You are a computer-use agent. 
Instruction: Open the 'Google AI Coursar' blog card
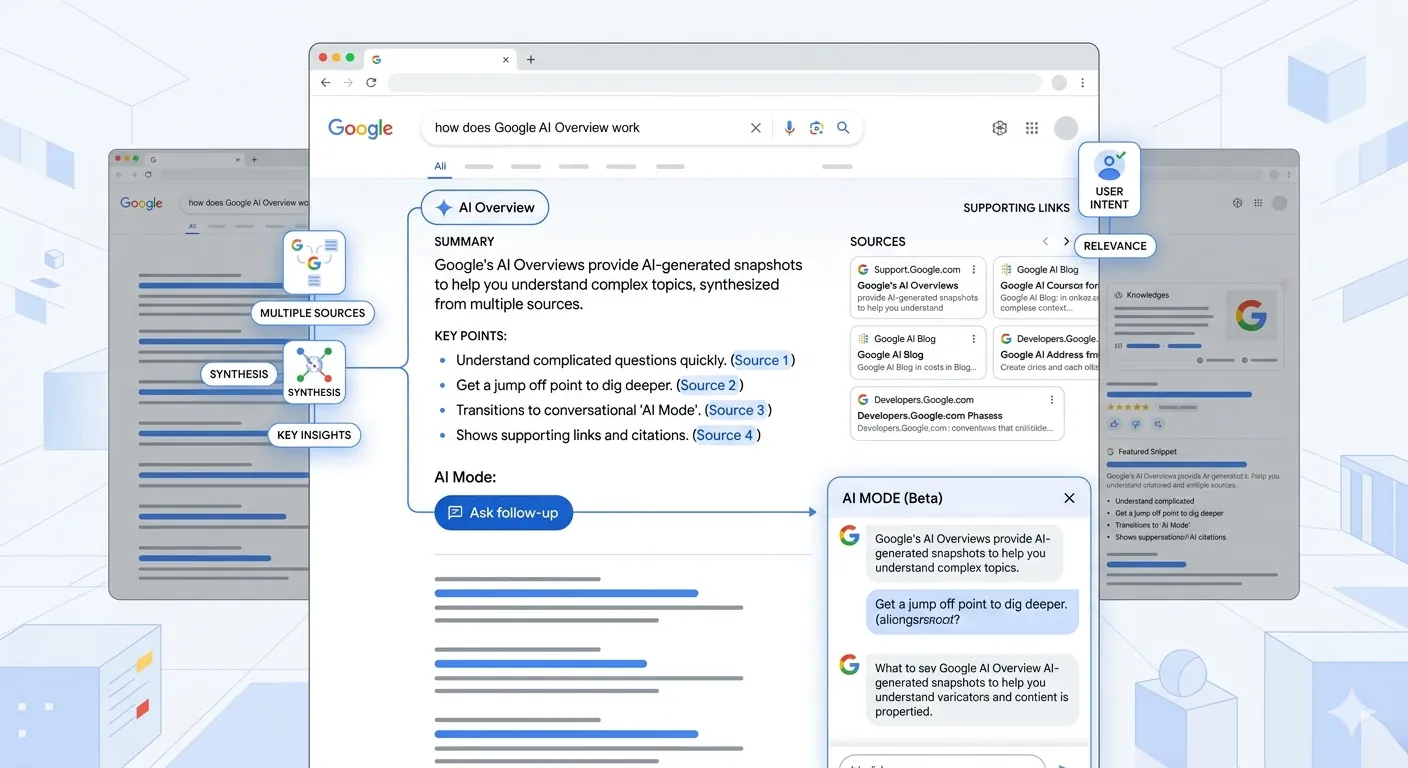tap(1045, 288)
